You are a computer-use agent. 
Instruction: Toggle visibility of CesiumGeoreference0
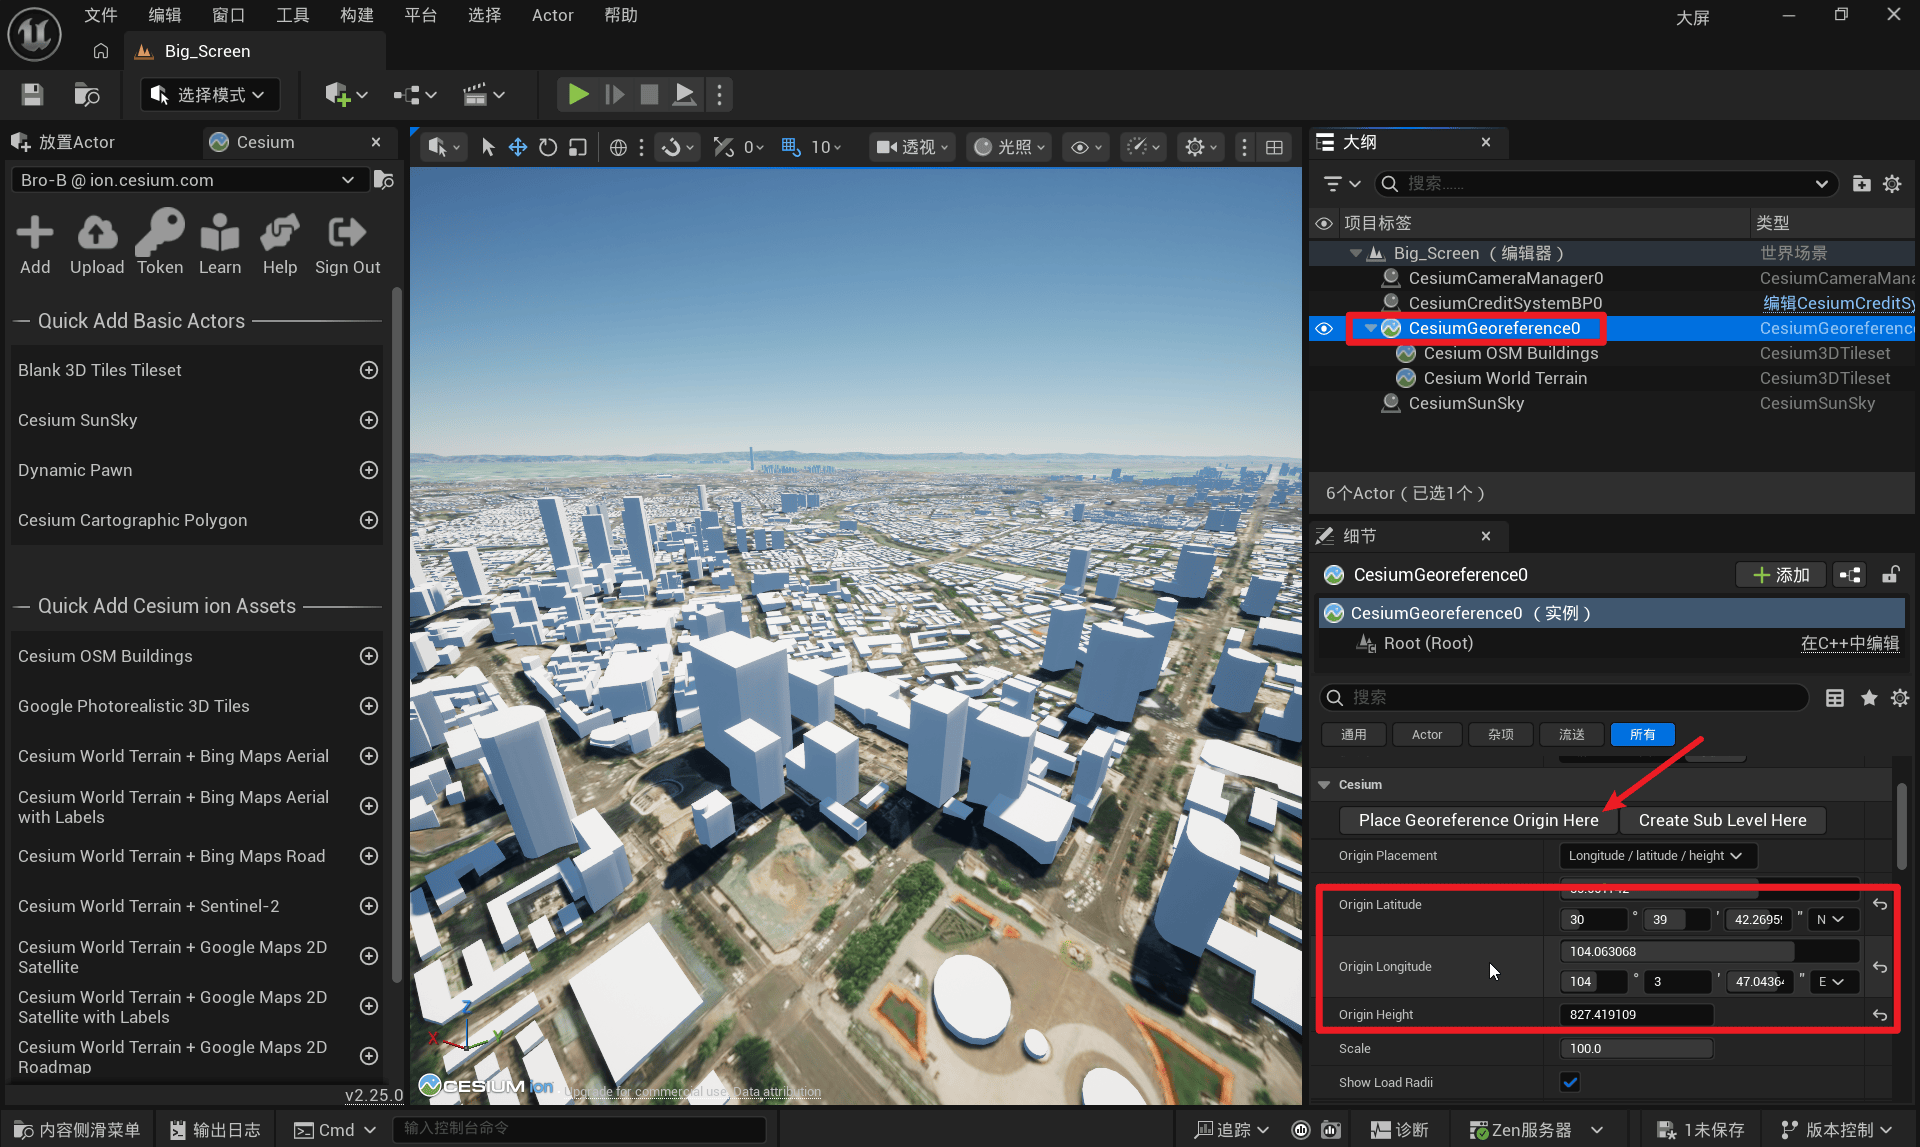[1324, 328]
